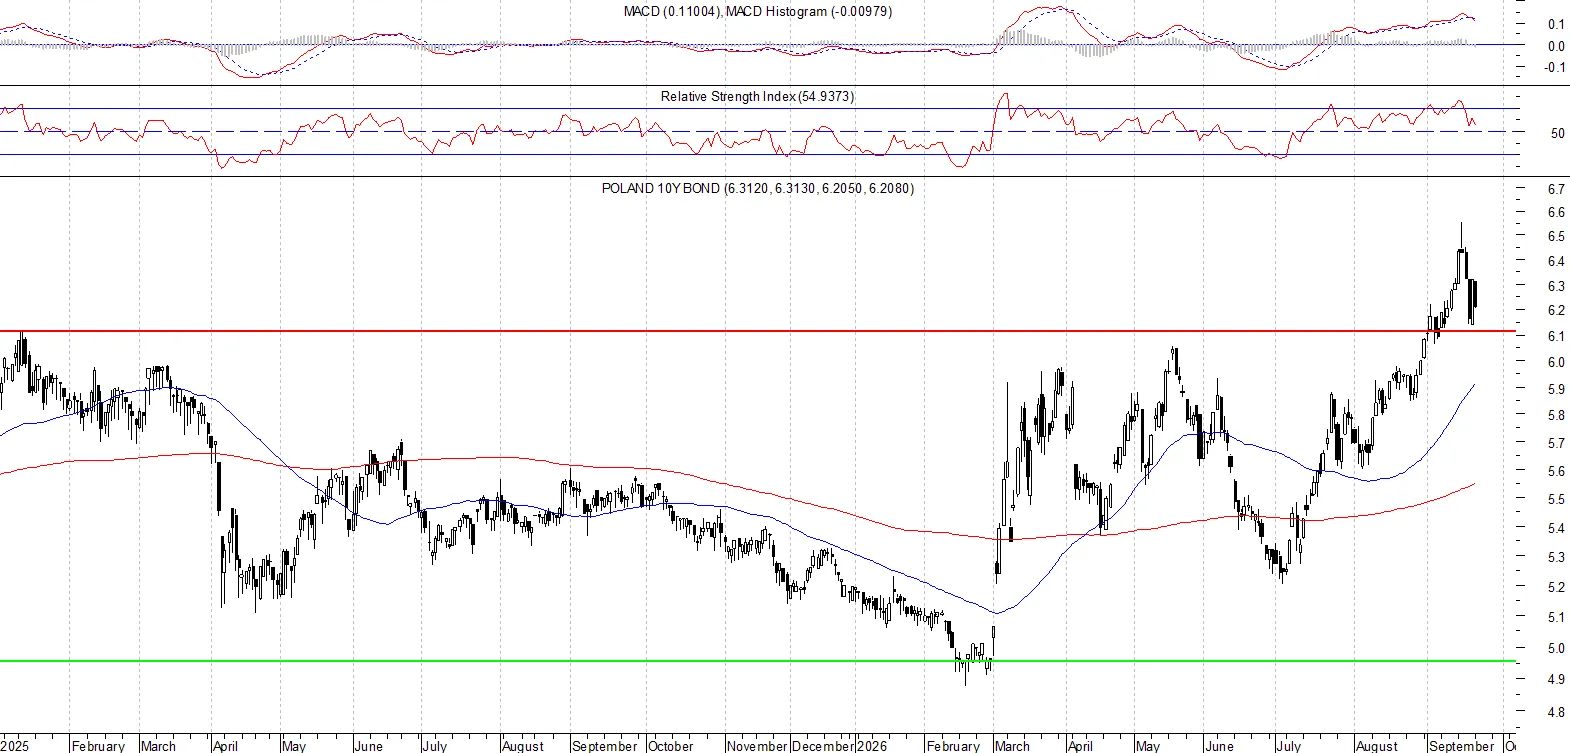Viewport: 1570px width, 753px height.
Task: Pick the 5.3 price axis label
Action: [1556, 557]
